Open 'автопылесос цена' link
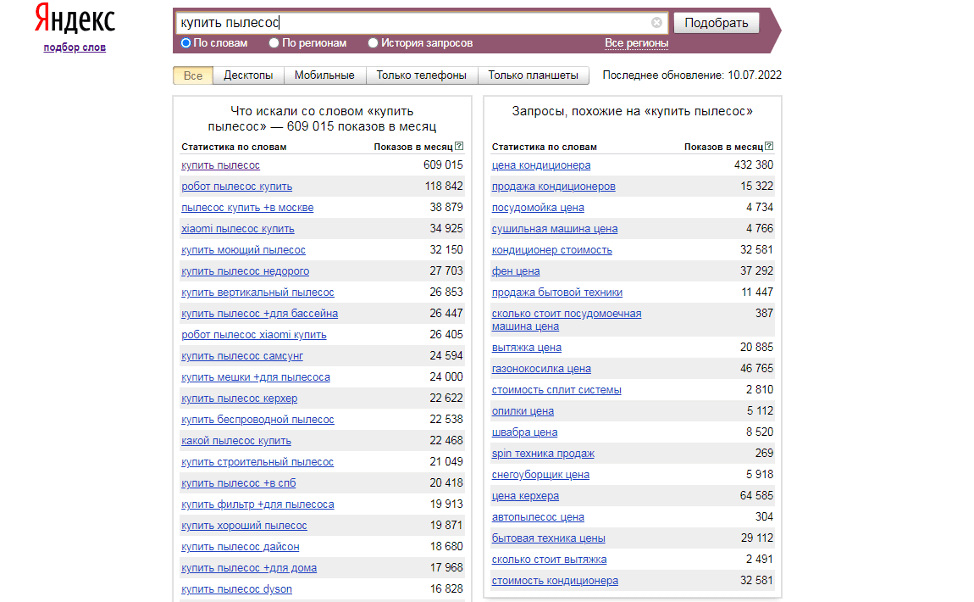Screen dimensions: 974x602 538,517
